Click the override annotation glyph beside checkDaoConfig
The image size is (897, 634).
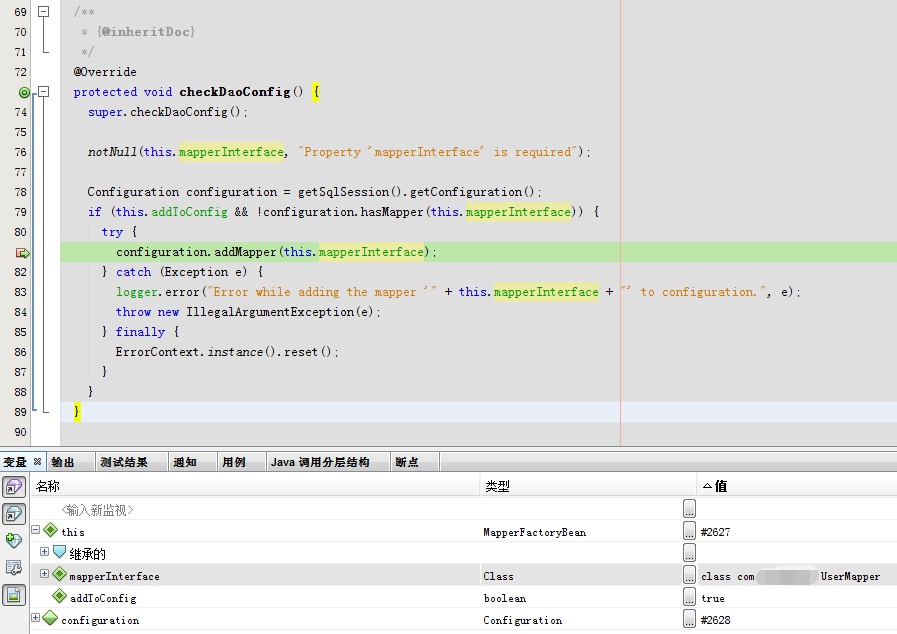24,92
